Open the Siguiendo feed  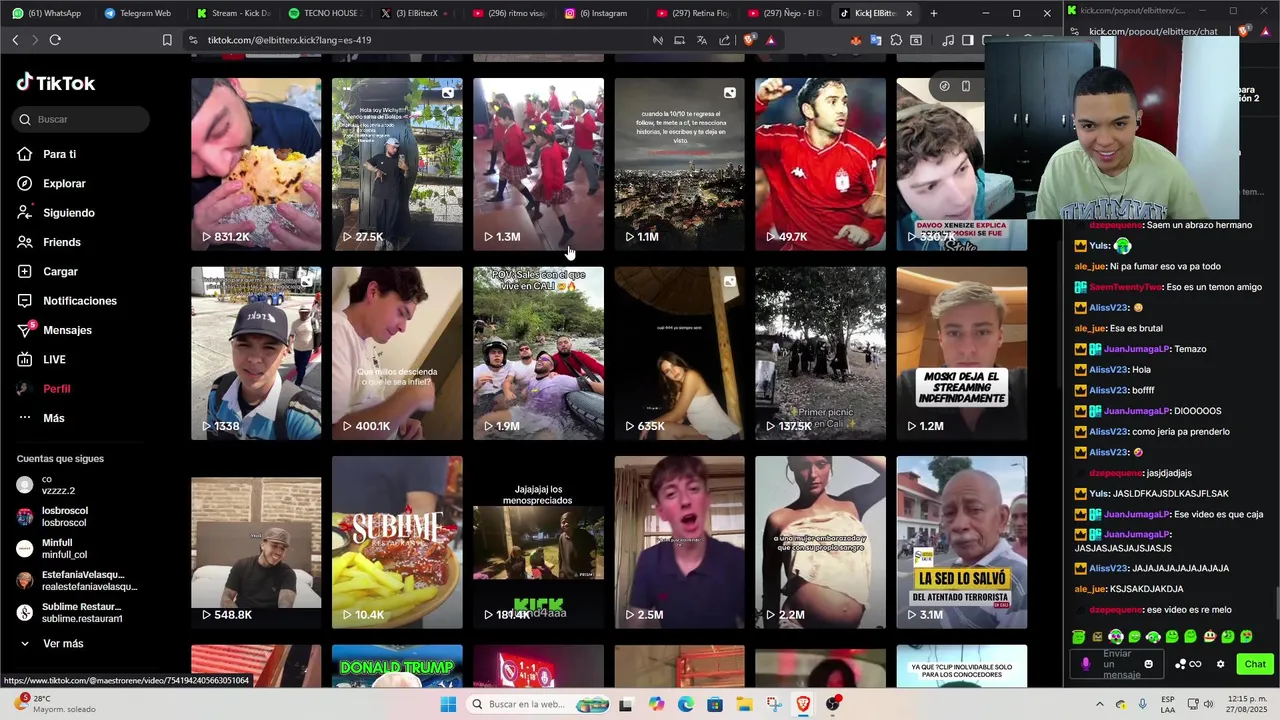56,213
